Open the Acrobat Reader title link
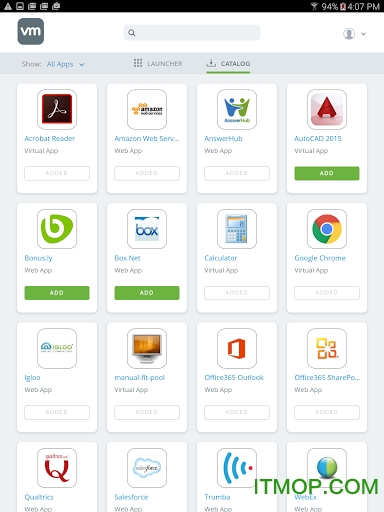 (x=50, y=139)
